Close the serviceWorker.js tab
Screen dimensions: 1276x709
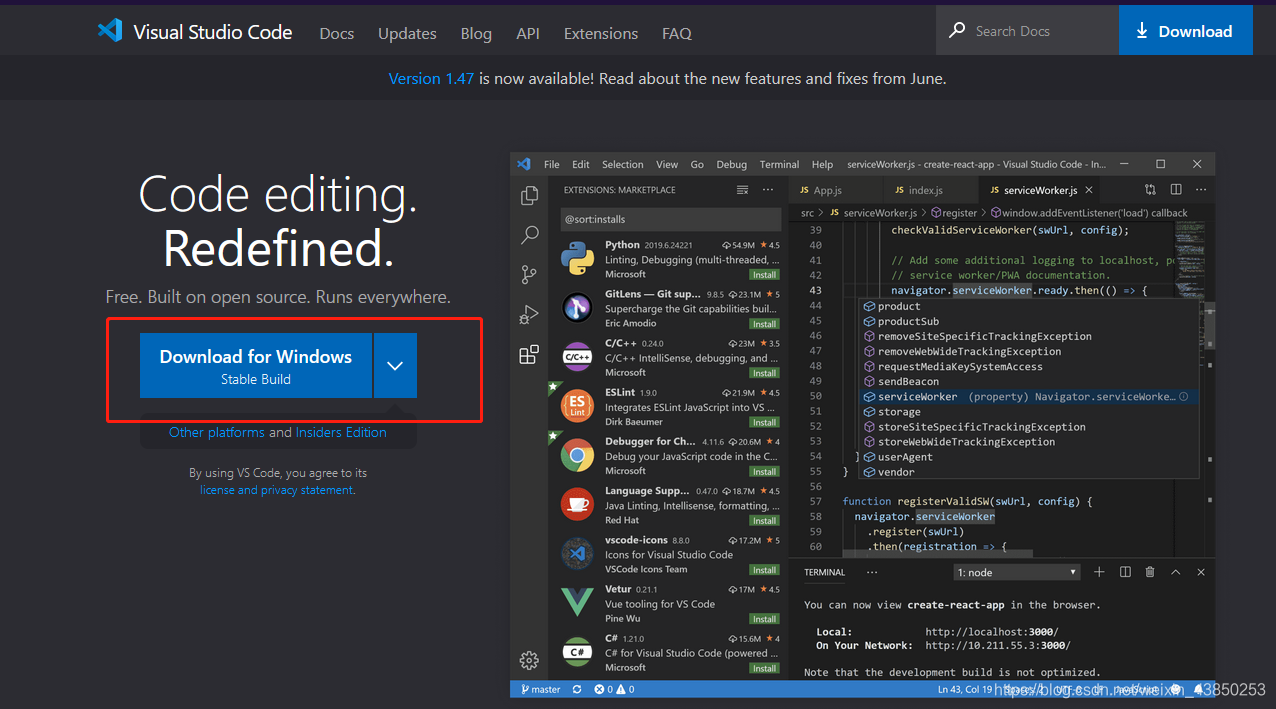tap(1089, 190)
